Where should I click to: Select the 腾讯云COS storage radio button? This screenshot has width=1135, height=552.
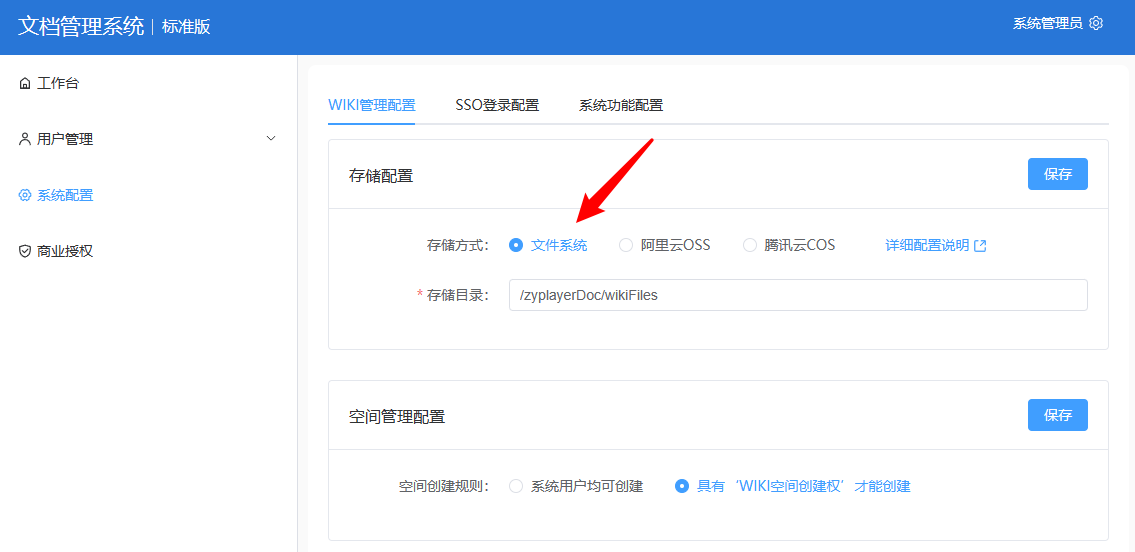coord(750,245)
